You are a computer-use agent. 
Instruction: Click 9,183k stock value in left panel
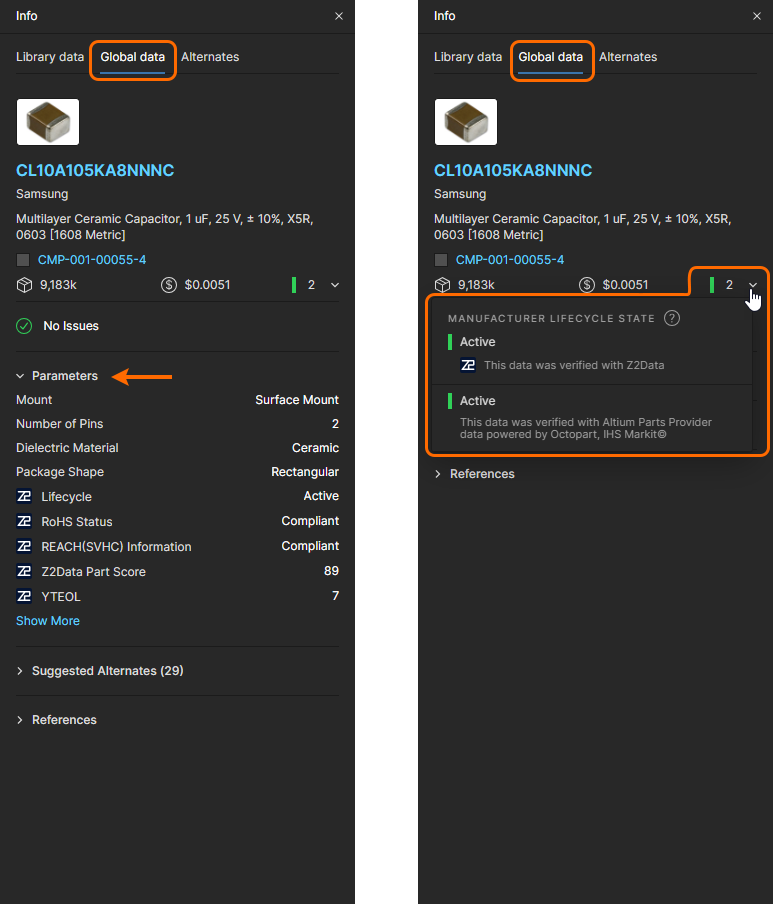[58, 285]
